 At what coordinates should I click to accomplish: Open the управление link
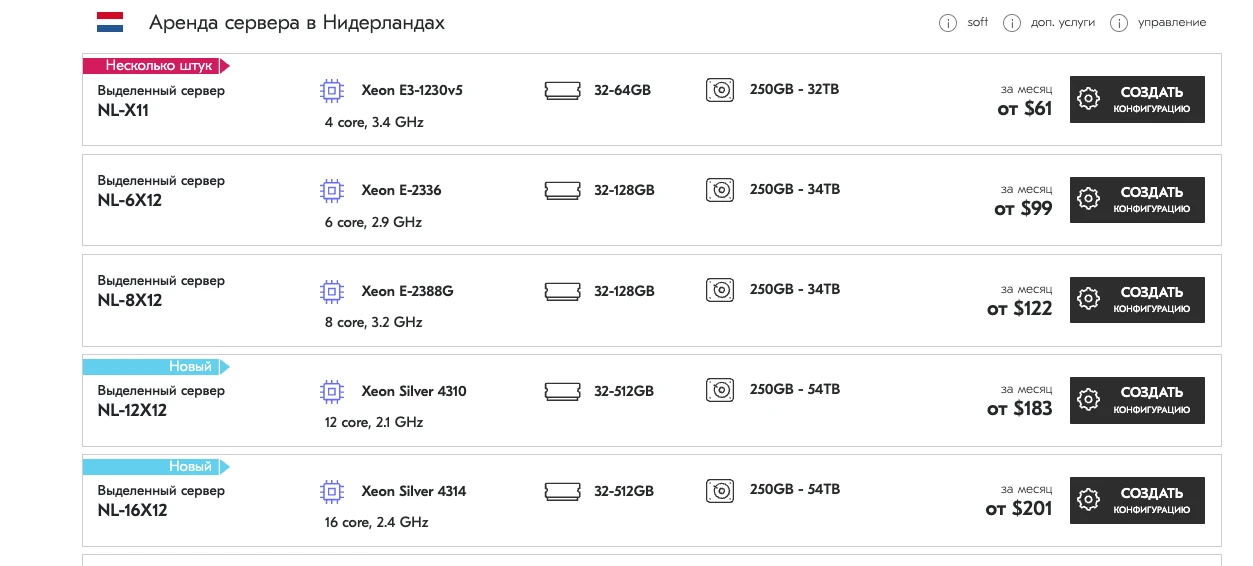point(1172,23)
